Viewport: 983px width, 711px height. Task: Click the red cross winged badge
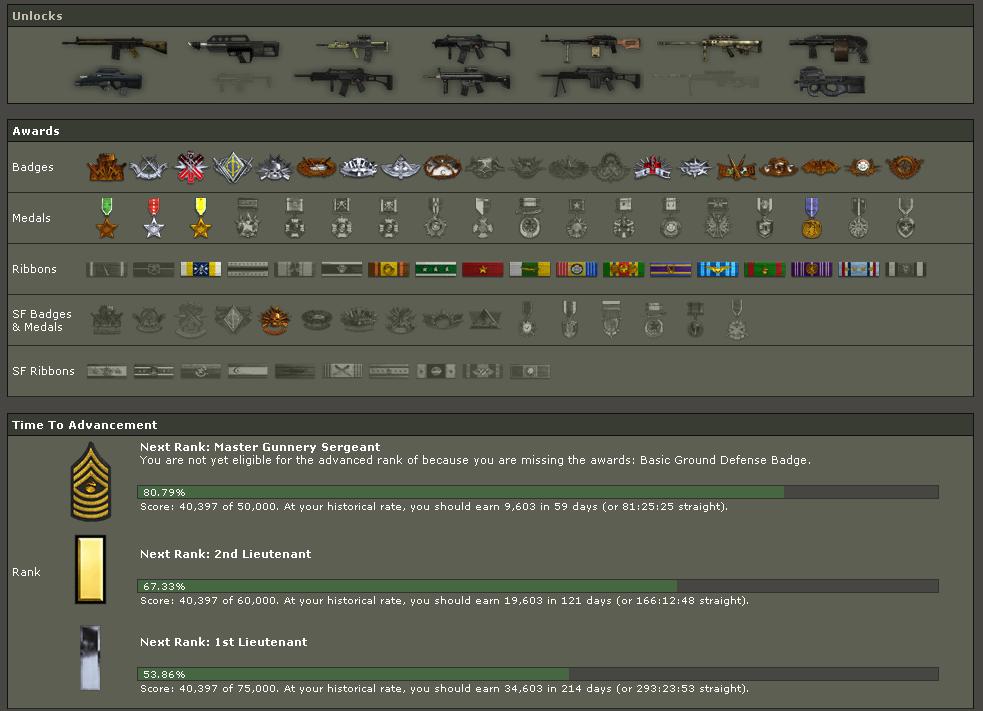tap(652, 167)
